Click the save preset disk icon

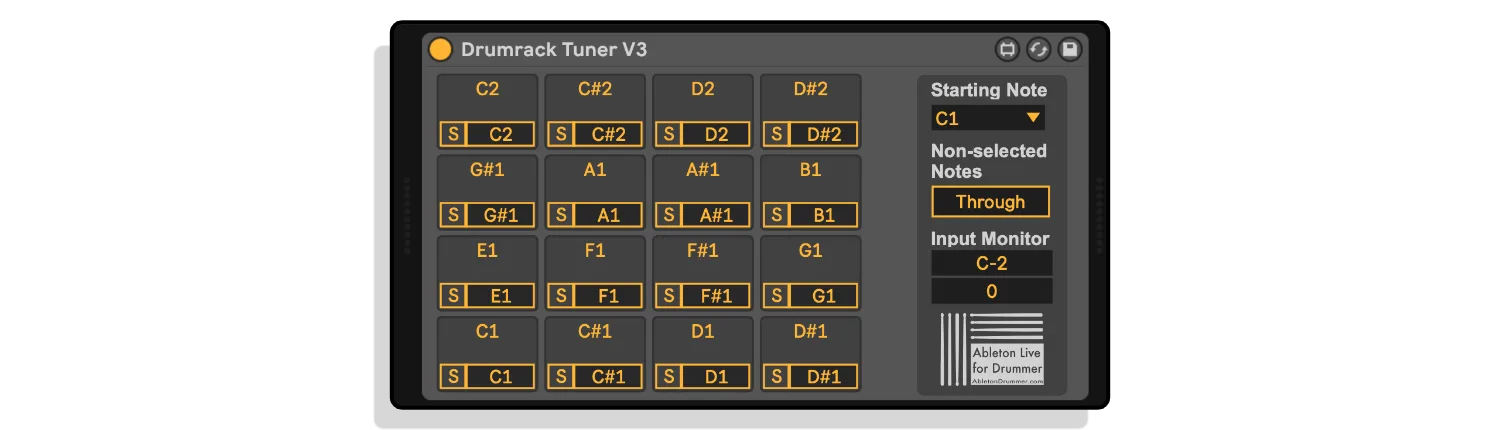[x=1070, y=49]
